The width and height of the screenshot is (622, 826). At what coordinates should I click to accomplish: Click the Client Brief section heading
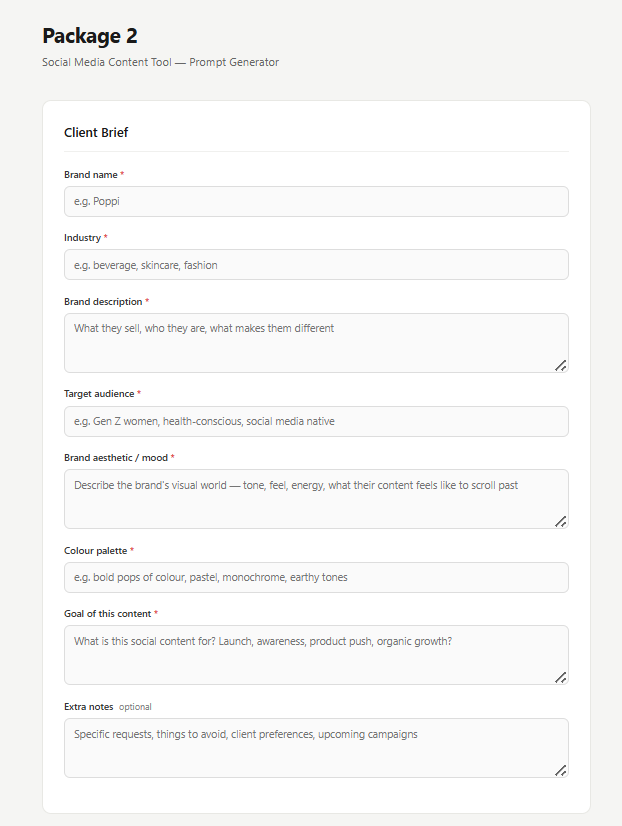96,133
